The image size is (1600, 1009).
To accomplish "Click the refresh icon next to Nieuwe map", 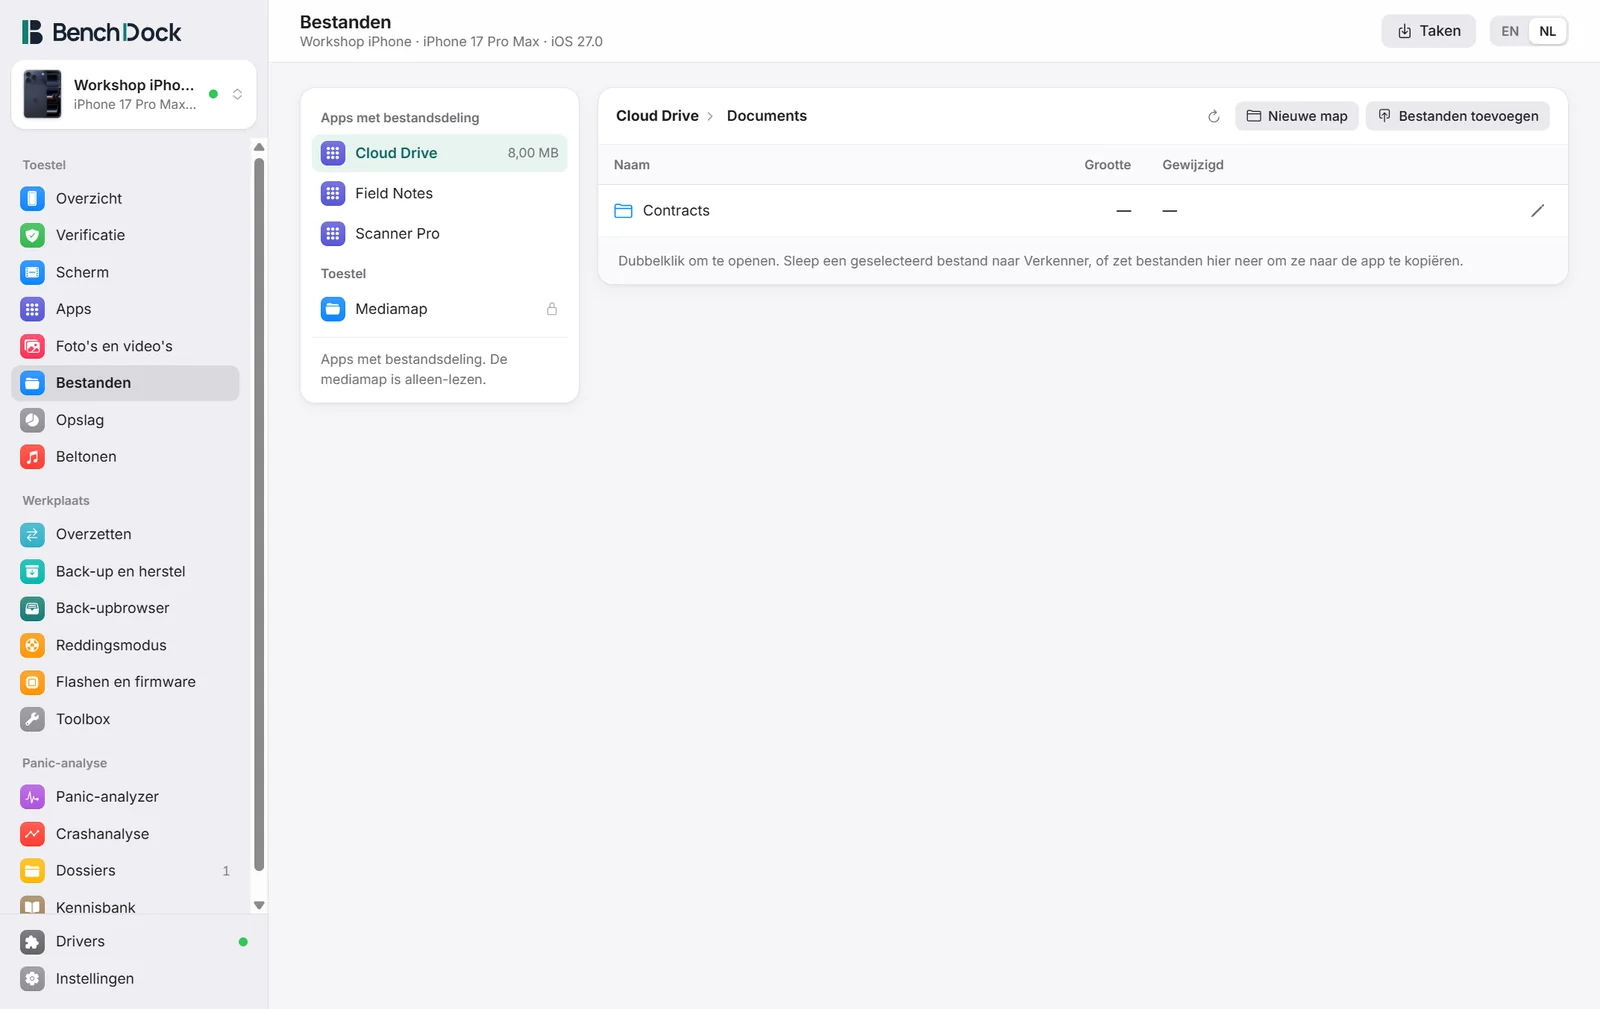I will pos(1214,116).
